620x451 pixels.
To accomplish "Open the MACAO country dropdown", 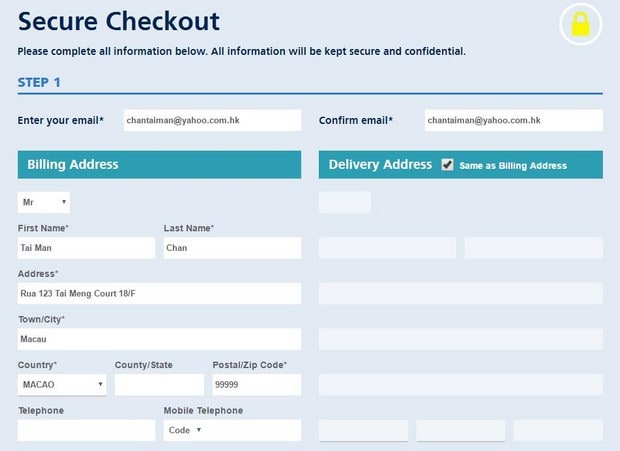I will pyautogui.click(x=62, y=385).
